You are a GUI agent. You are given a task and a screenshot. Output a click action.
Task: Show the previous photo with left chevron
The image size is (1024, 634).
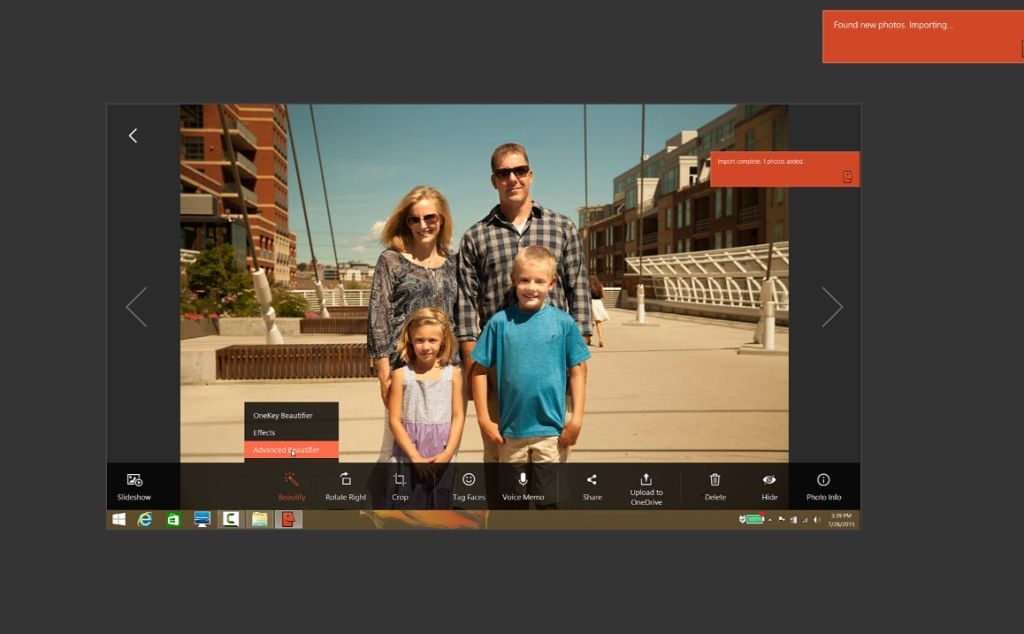(x=136, y=307)
